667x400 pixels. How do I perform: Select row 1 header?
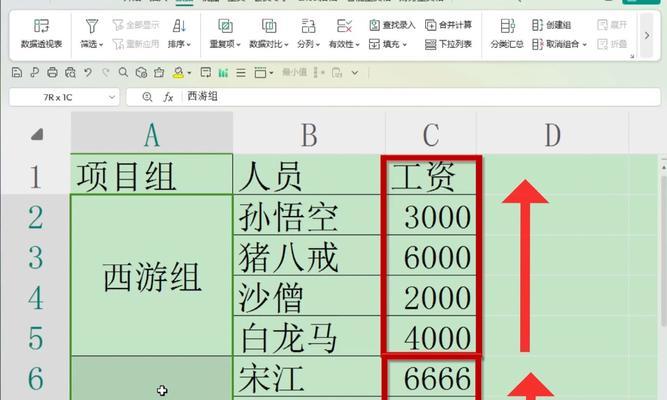pyautogui.click(x=35, y=175)
